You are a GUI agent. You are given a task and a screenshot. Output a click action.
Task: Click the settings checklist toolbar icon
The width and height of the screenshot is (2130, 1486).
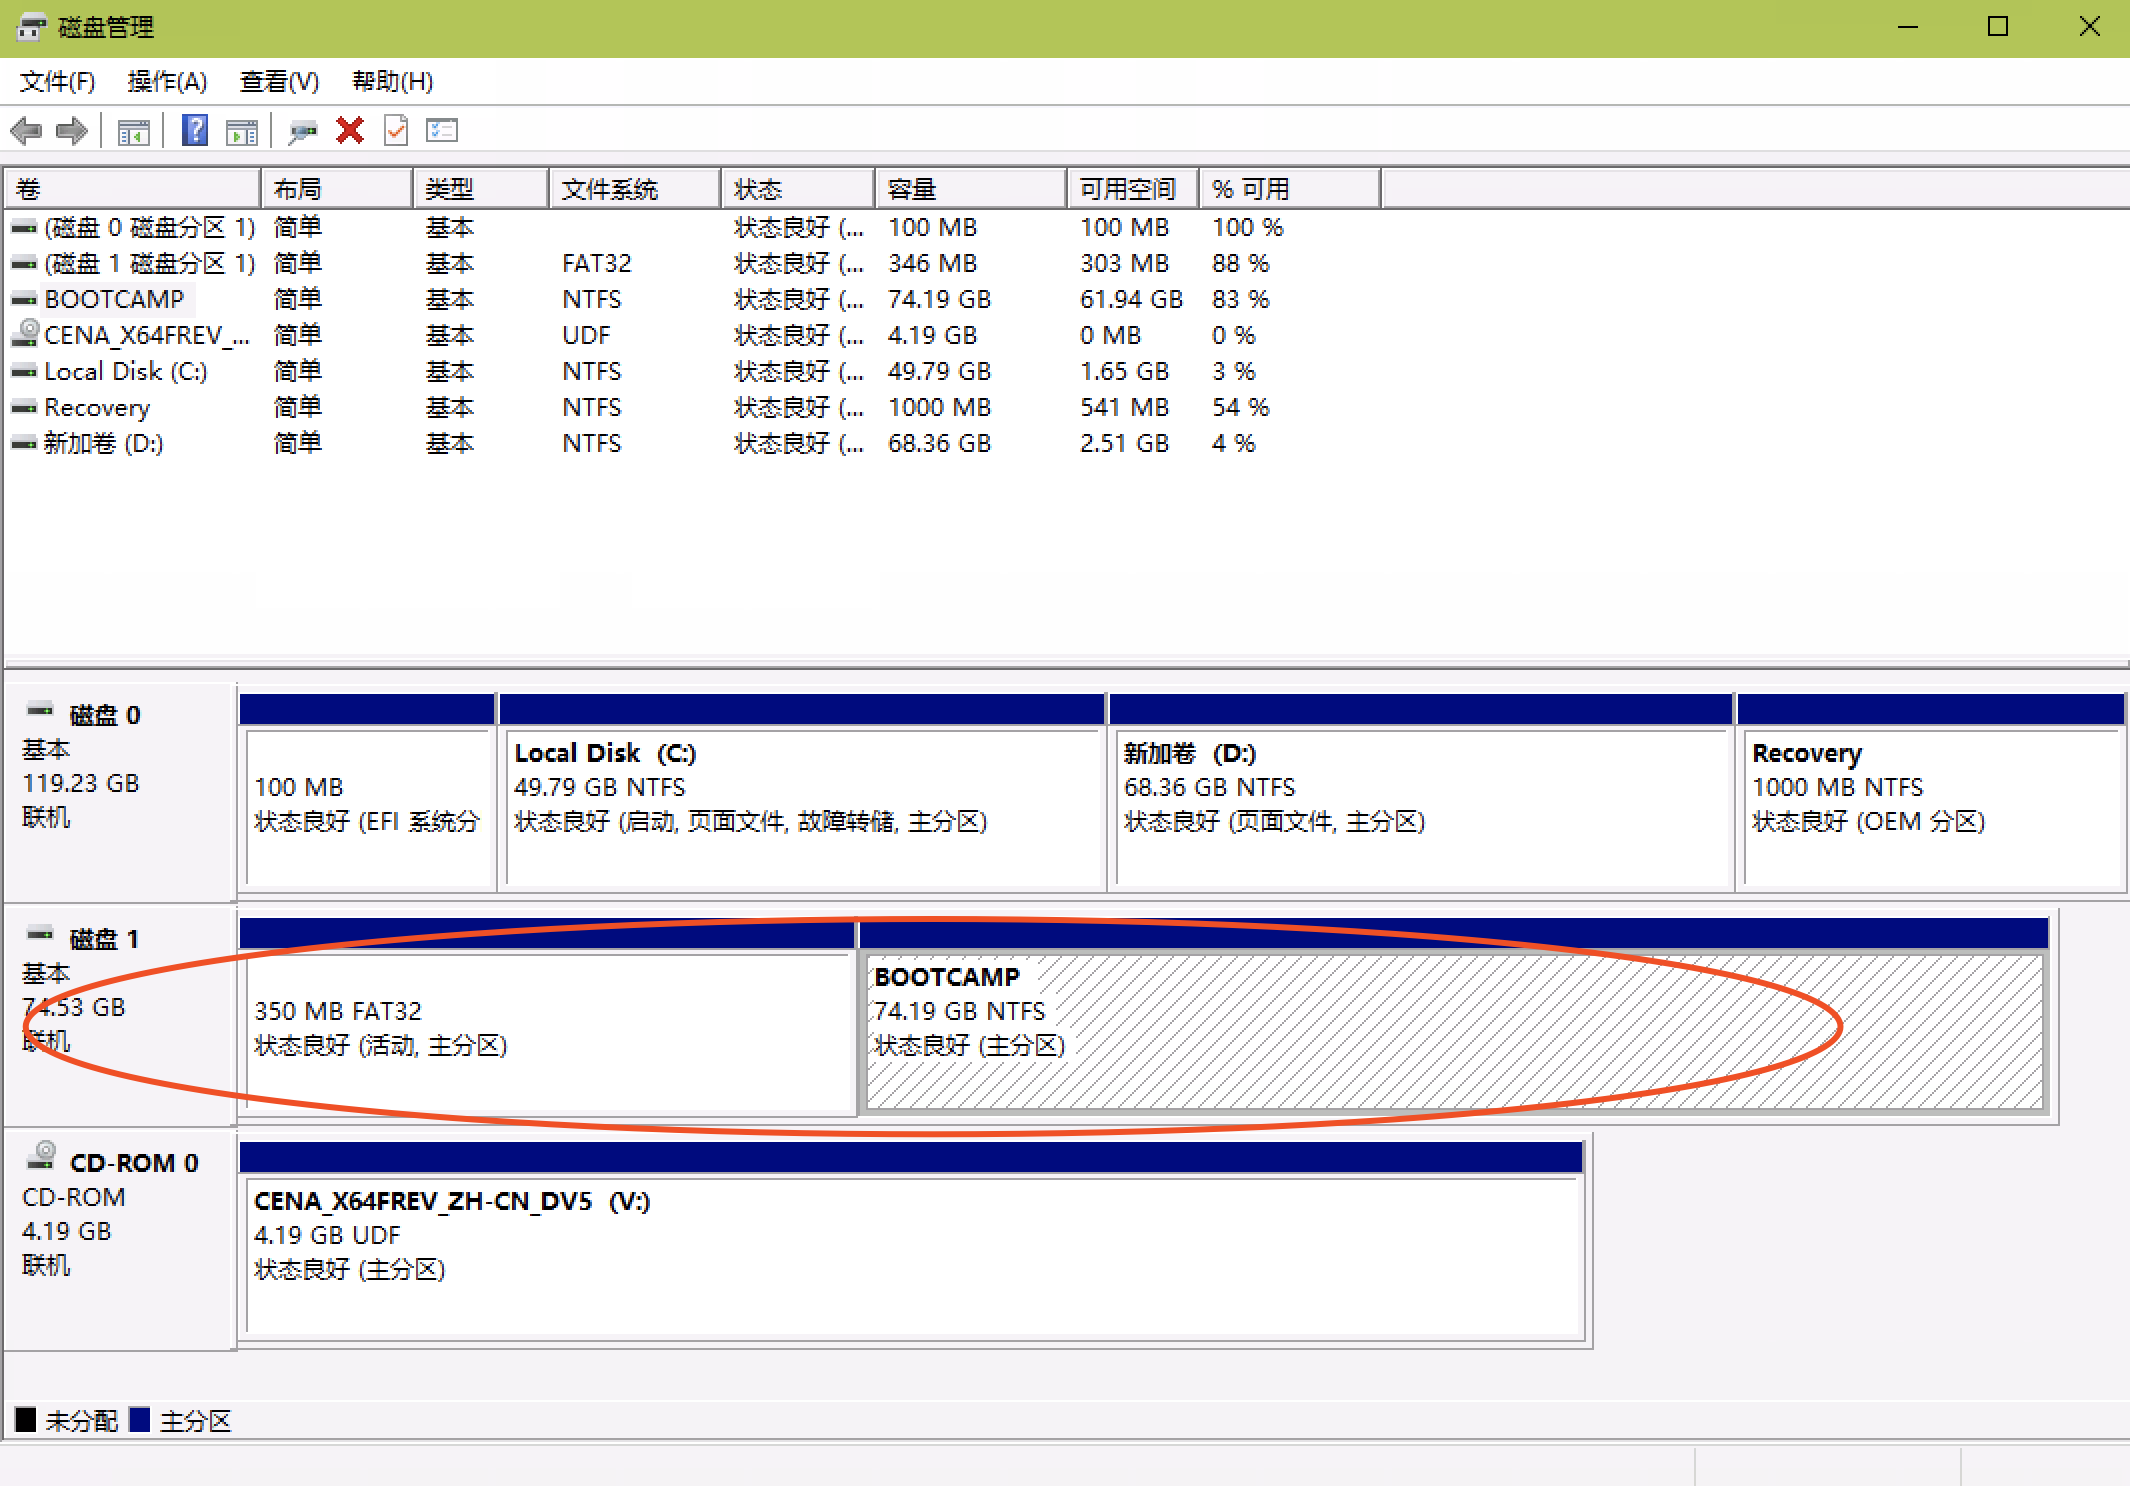tap(441, 131)
